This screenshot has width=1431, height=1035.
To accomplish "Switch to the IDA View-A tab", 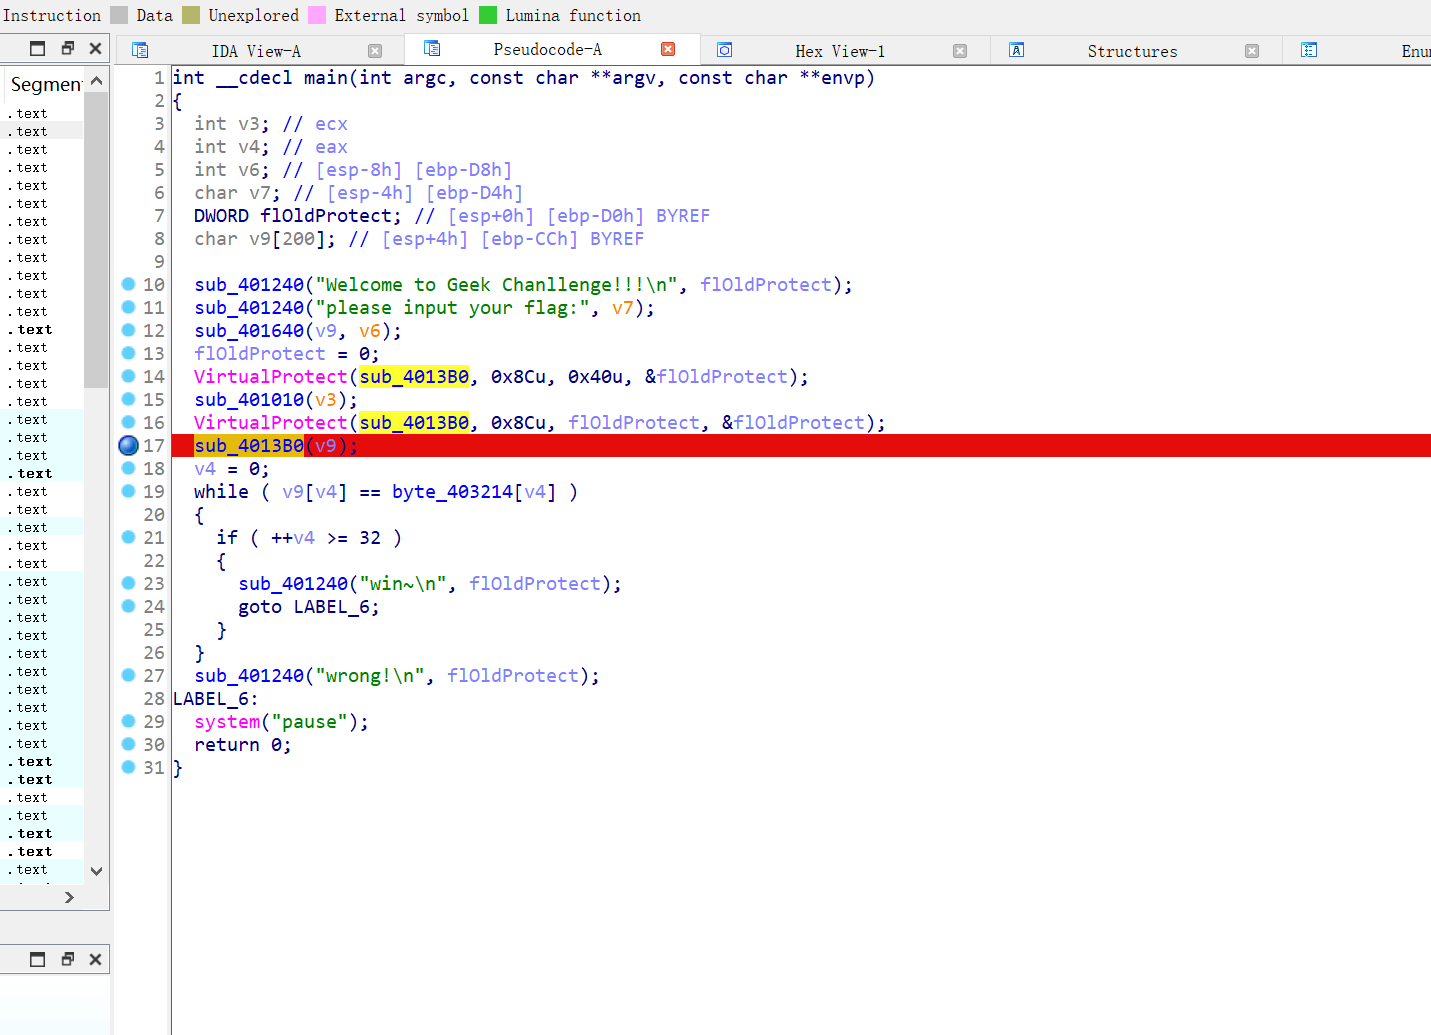I will 256,51.
